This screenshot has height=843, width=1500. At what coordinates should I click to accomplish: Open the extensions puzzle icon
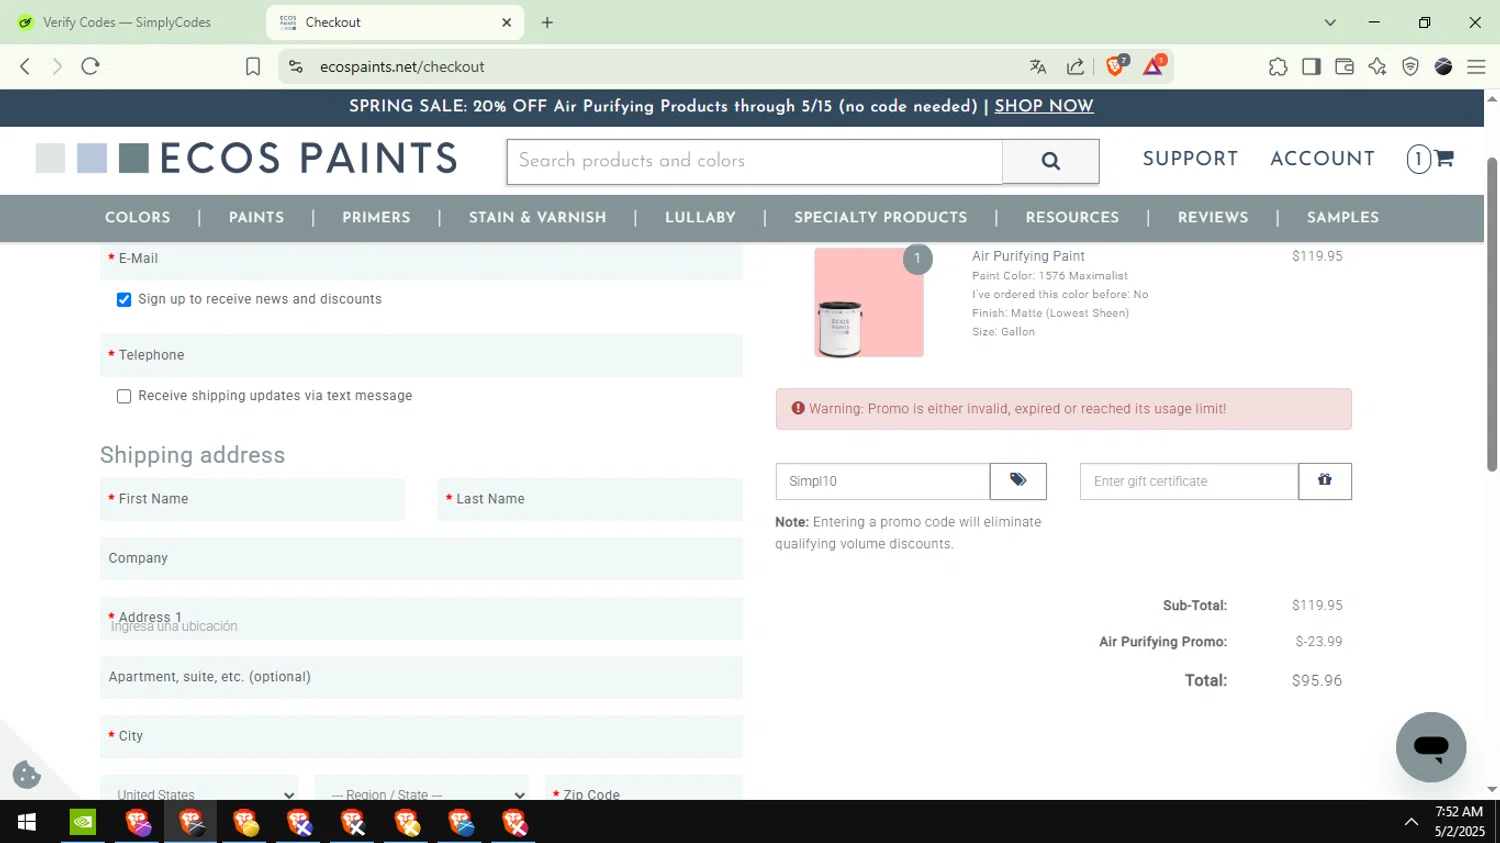[1278, 66]
